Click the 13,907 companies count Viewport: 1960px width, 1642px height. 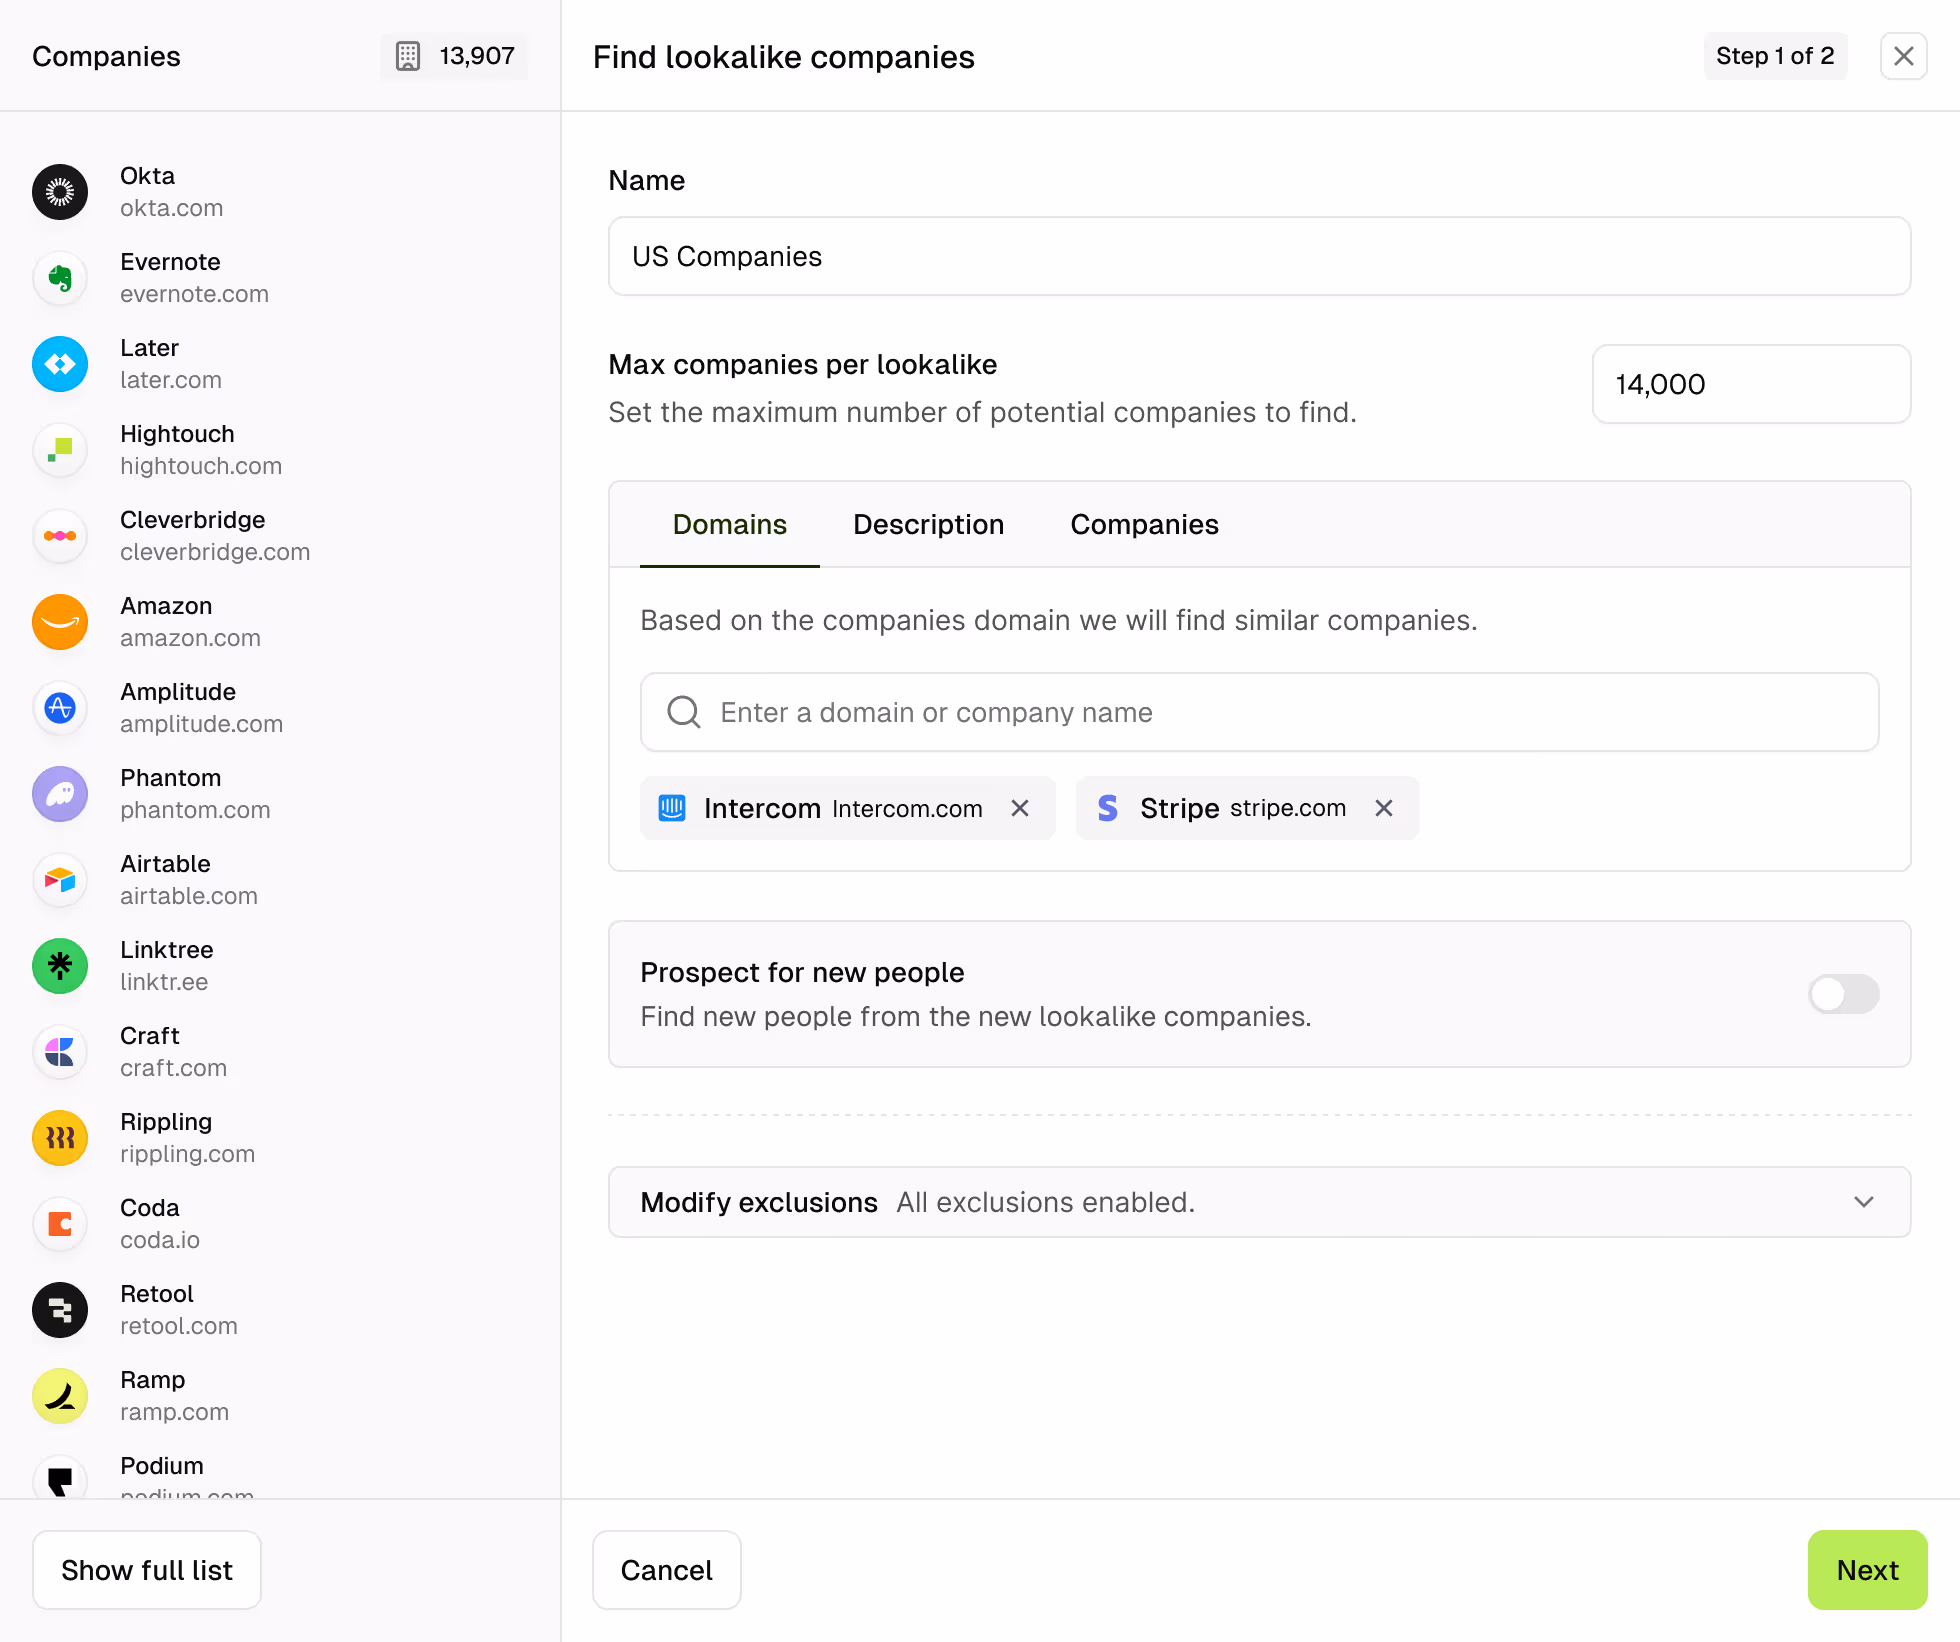click(x=477, y=56)
